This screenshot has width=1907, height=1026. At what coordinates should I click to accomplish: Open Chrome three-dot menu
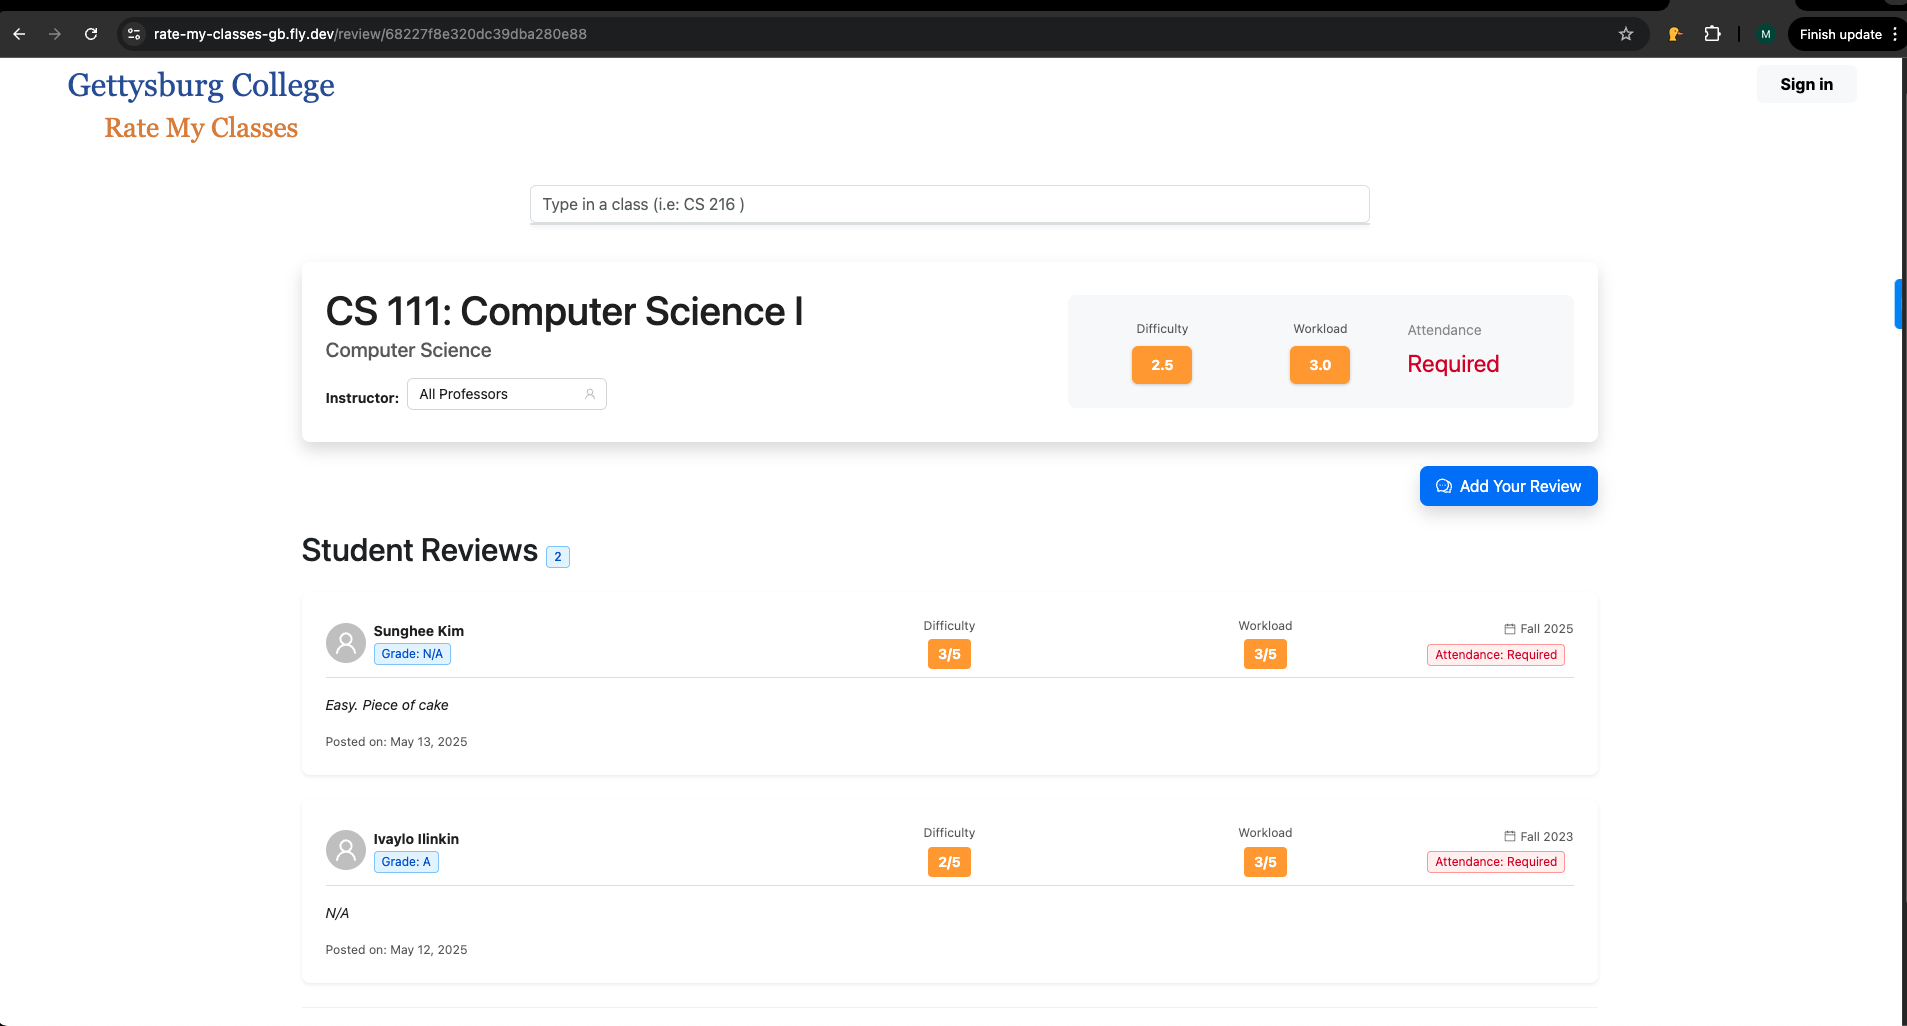1894,34
